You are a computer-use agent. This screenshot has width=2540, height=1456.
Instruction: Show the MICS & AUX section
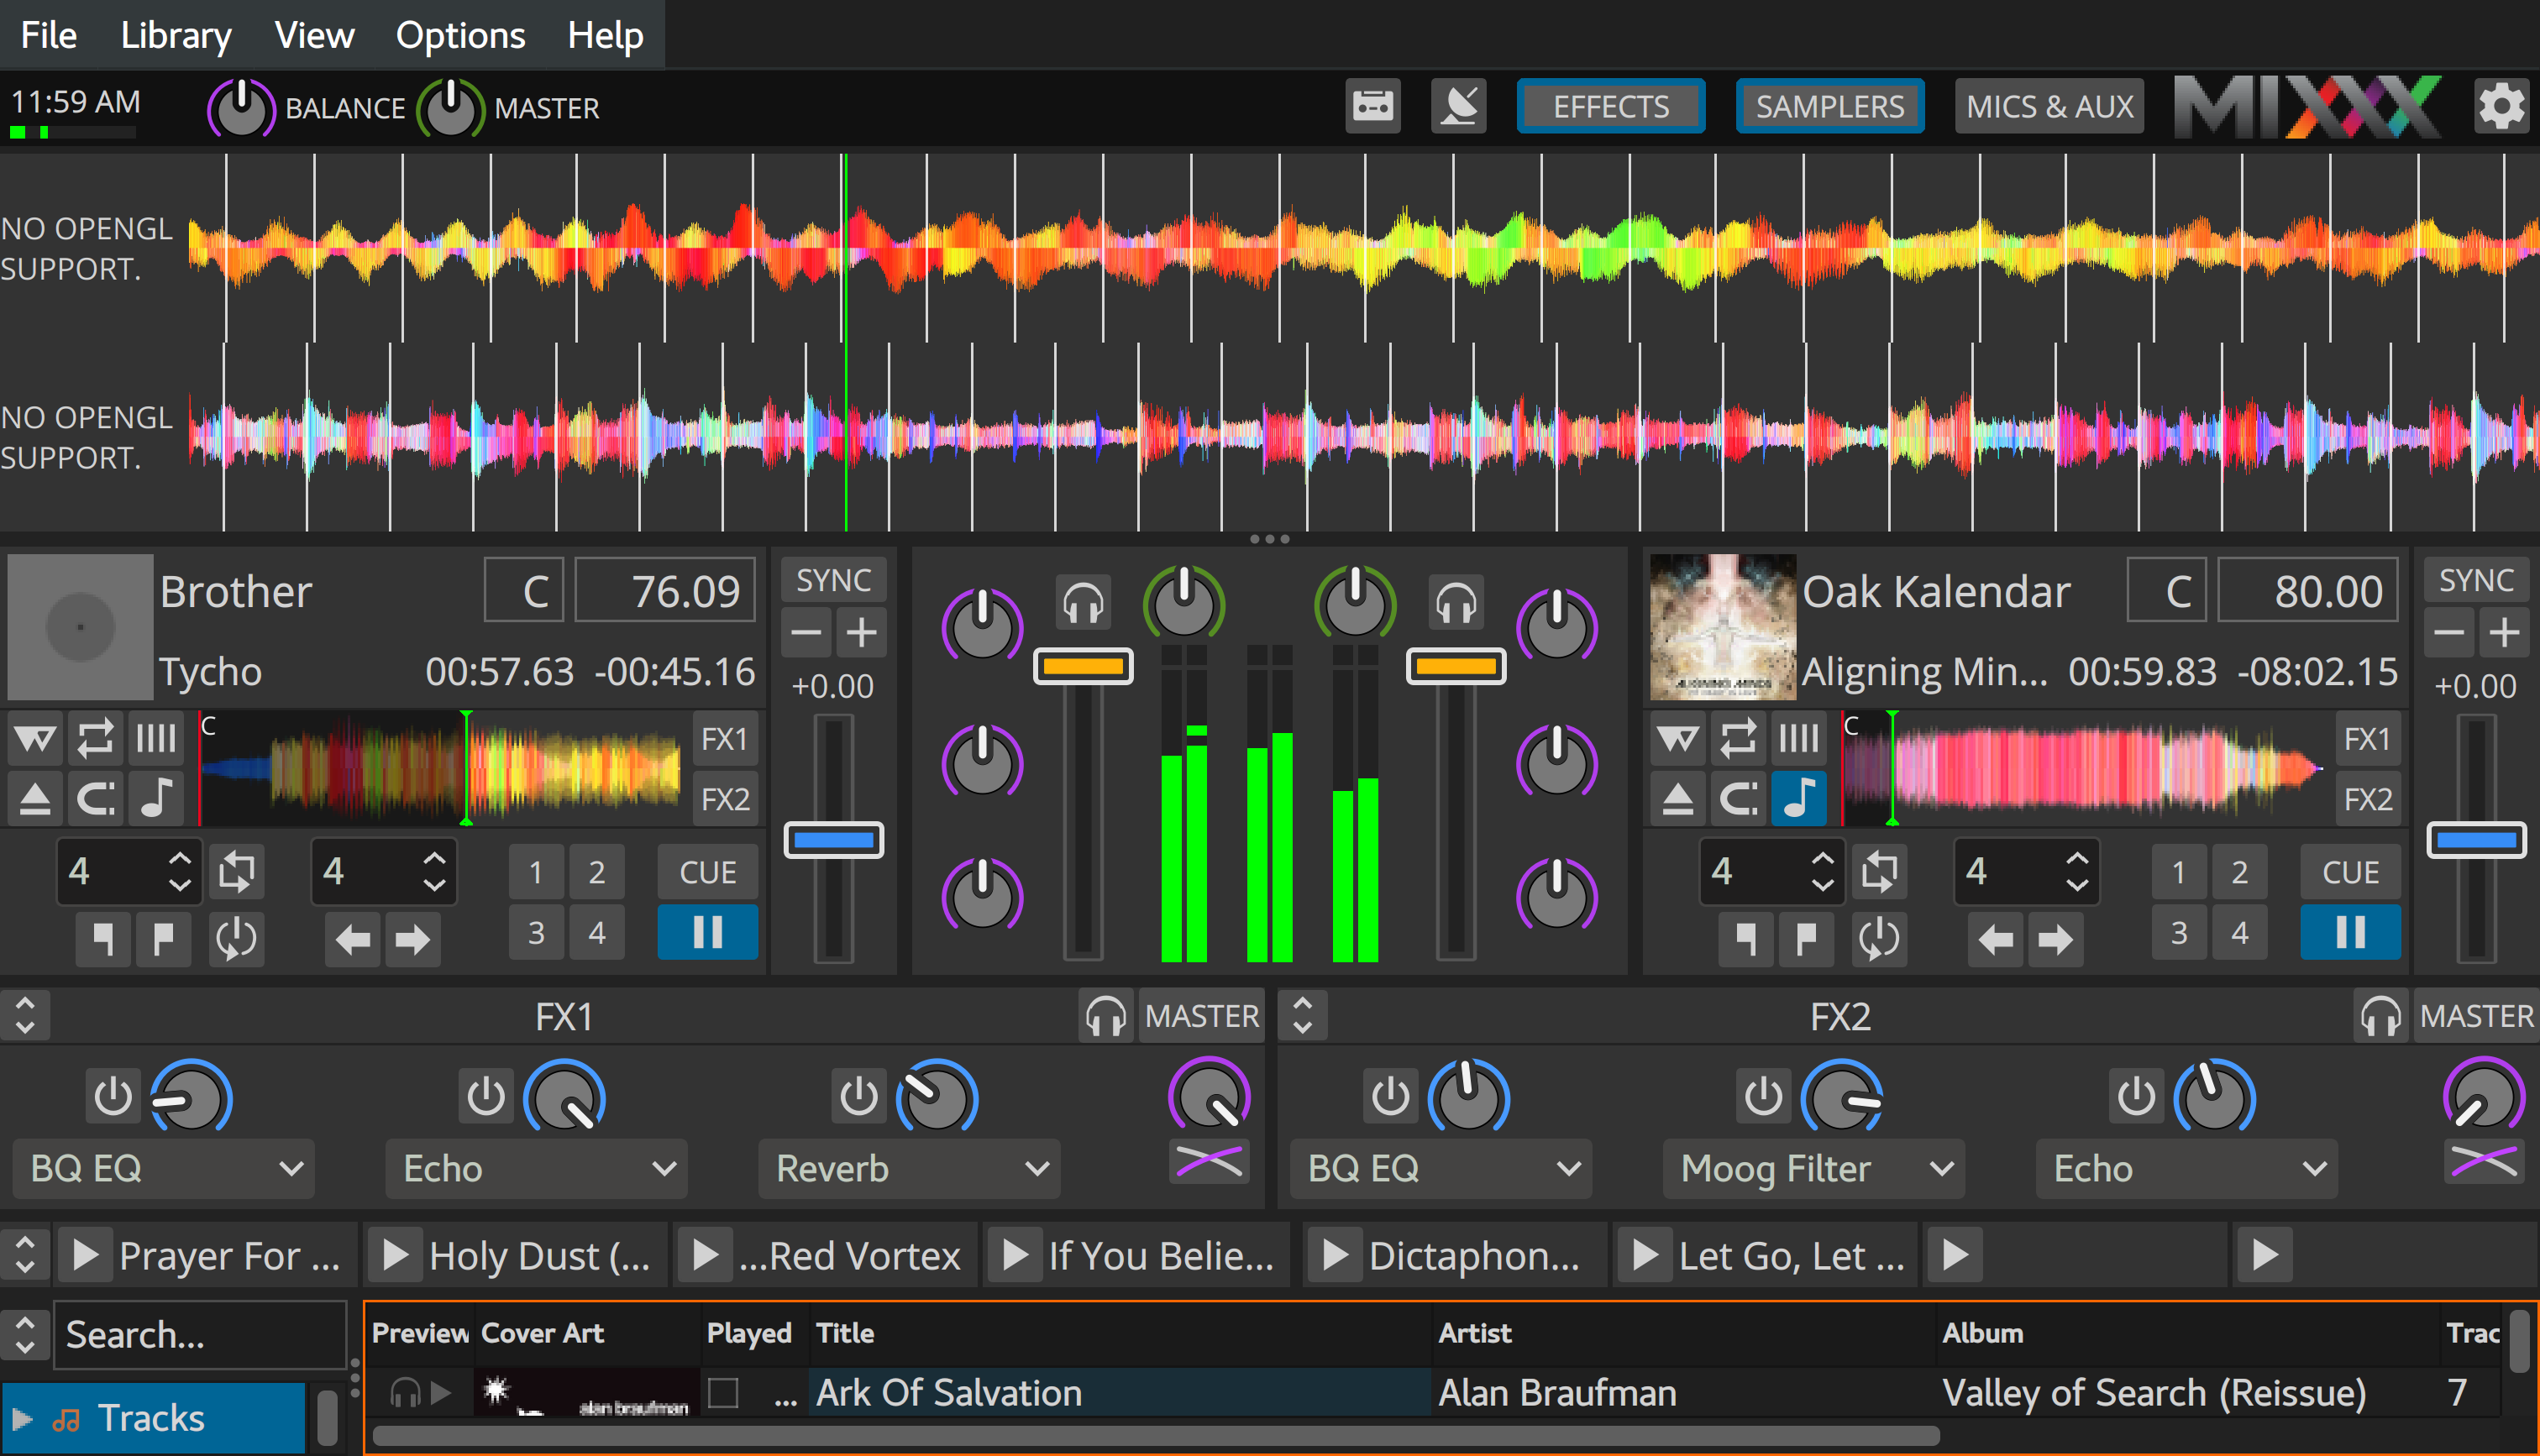click(x=2050, y=106)
